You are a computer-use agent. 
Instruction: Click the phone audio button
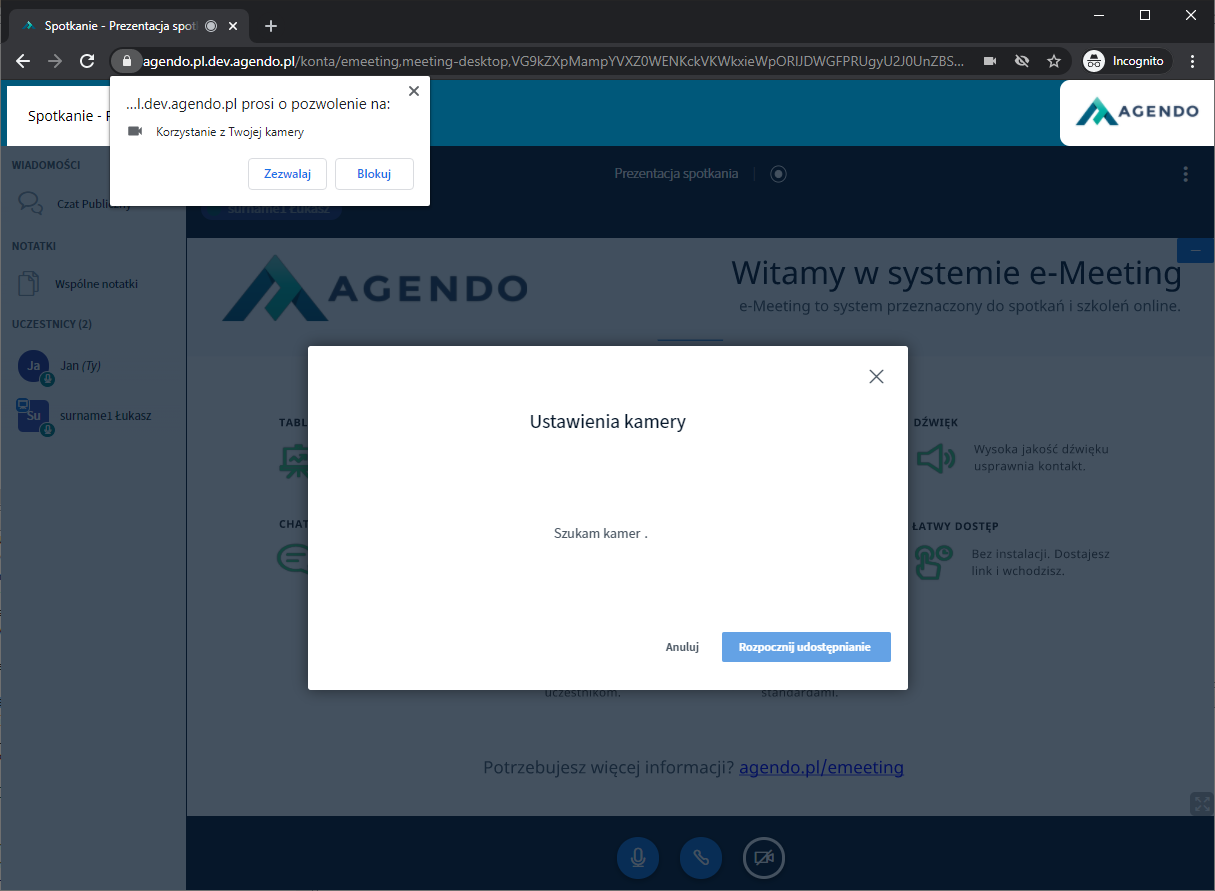(x=701, y=858)
